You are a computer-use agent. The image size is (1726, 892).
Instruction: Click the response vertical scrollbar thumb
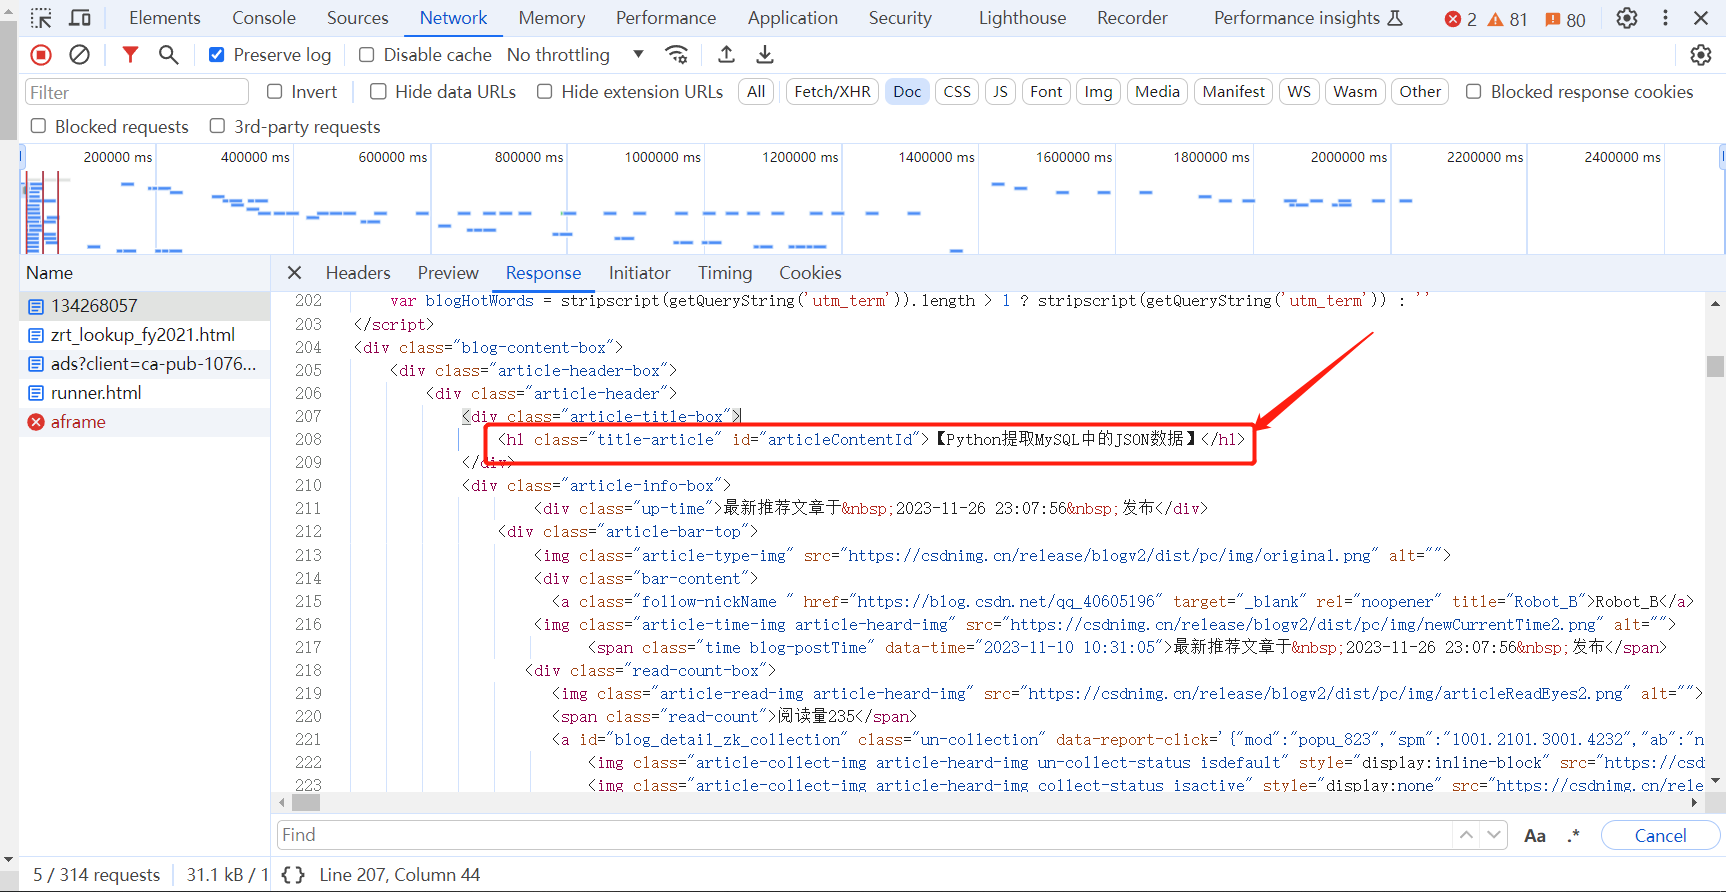pyautogui.click(x=1716, y=366)
